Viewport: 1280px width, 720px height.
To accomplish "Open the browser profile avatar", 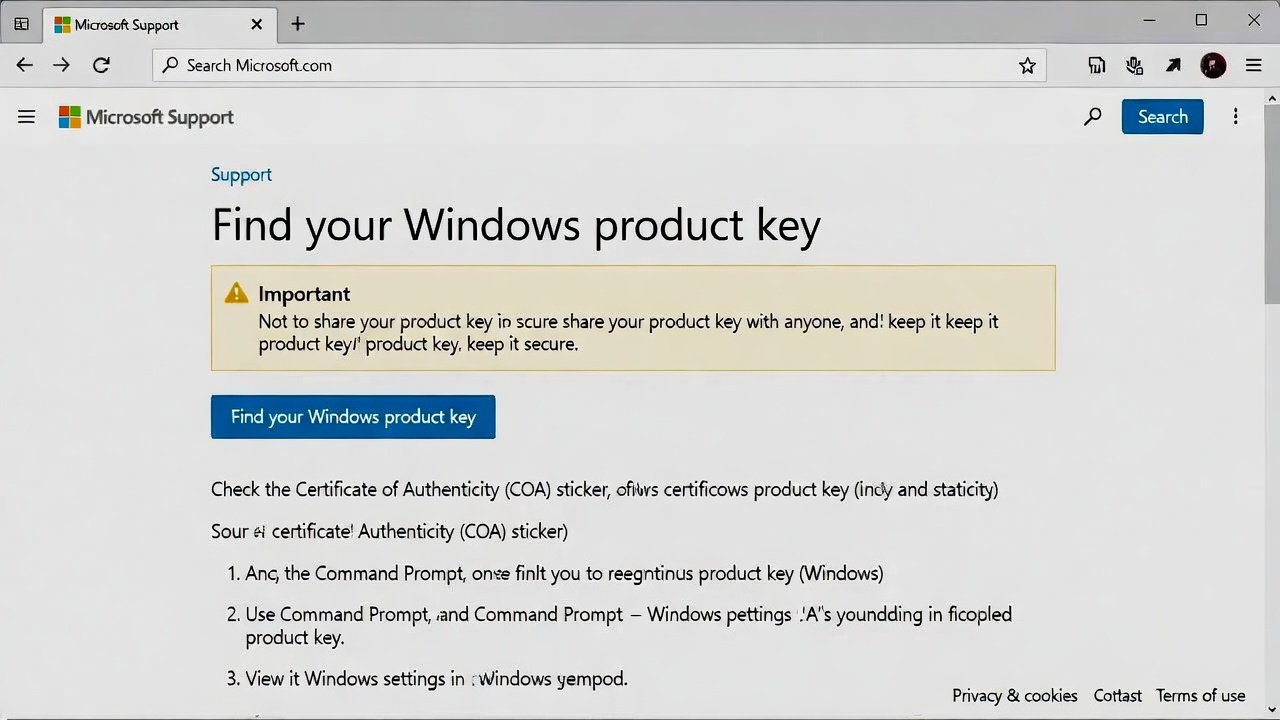I will [1213, 65].
